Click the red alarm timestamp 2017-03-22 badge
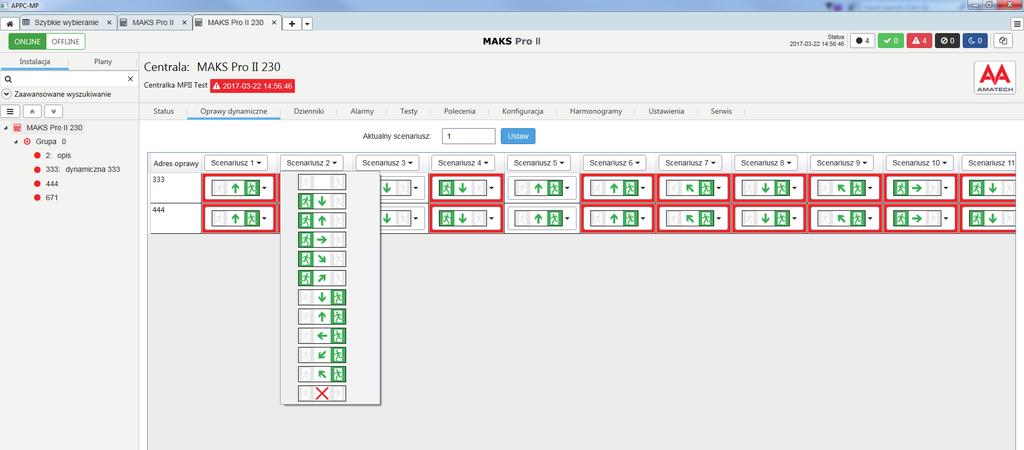Viewport: 1024px width, 450px height. 252,86
